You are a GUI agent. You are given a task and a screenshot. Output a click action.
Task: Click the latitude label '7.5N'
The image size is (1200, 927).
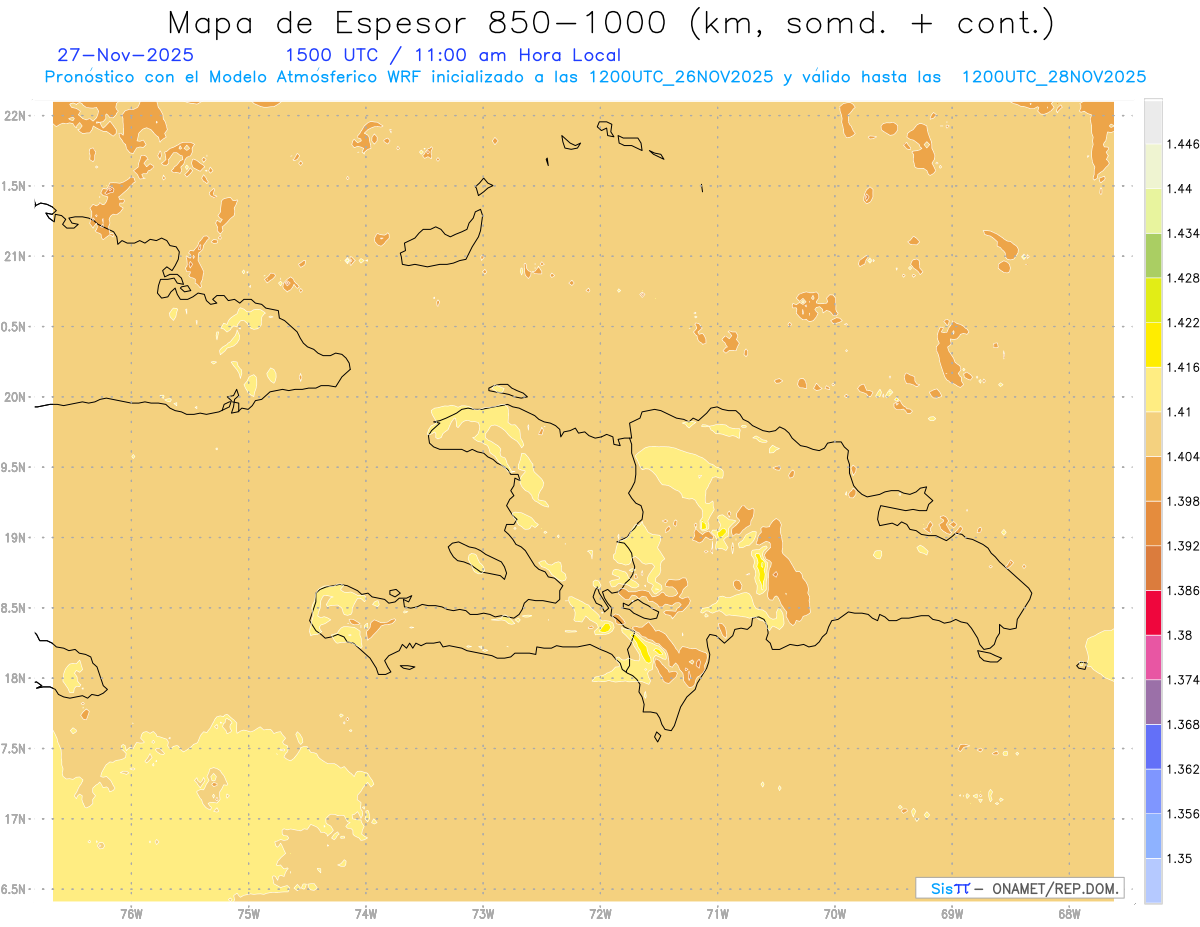[14, 749]
